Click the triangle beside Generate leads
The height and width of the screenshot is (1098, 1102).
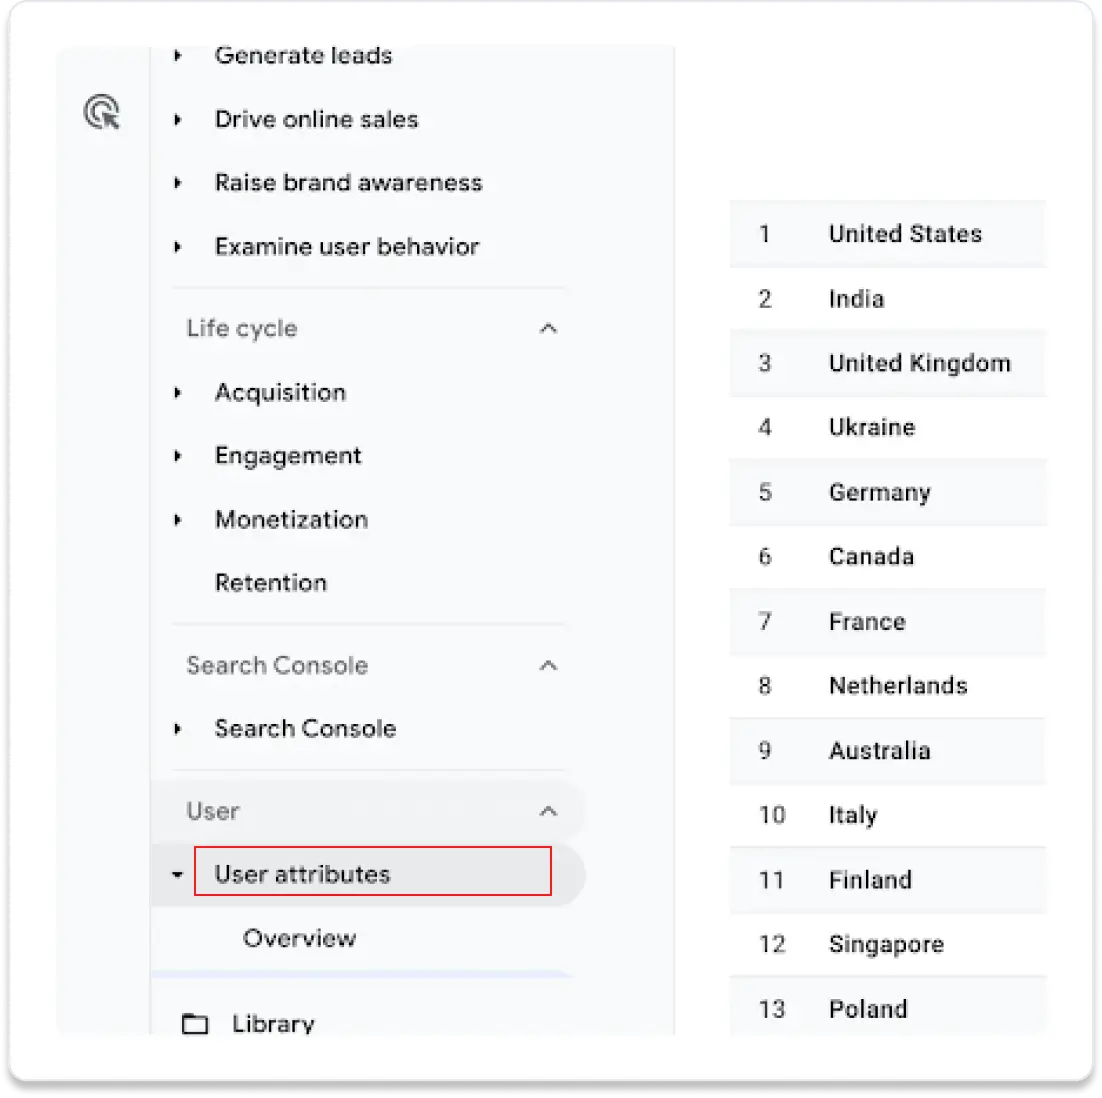tap(178, 56)
